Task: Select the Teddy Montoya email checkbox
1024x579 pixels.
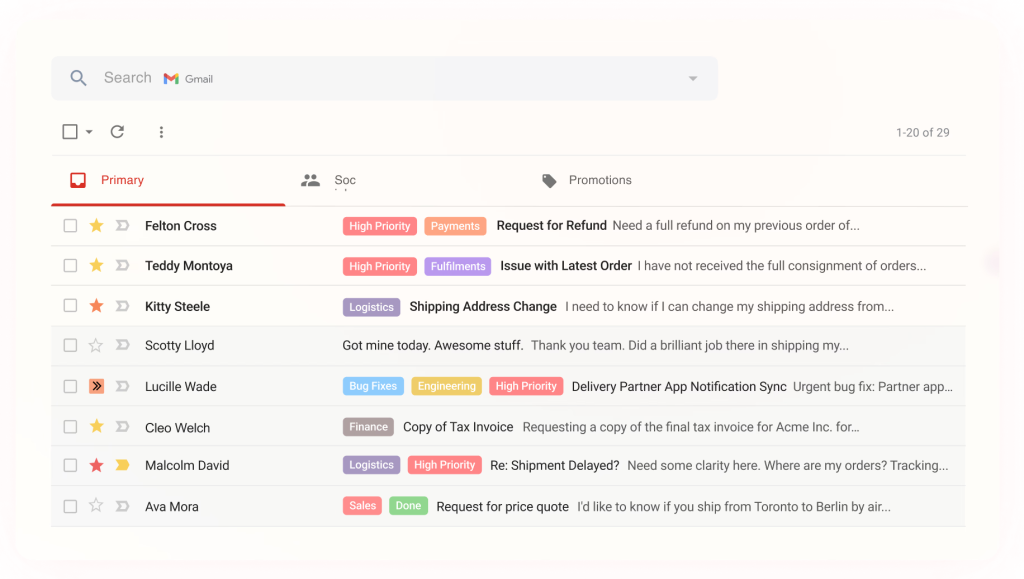Action: [70, 266]
